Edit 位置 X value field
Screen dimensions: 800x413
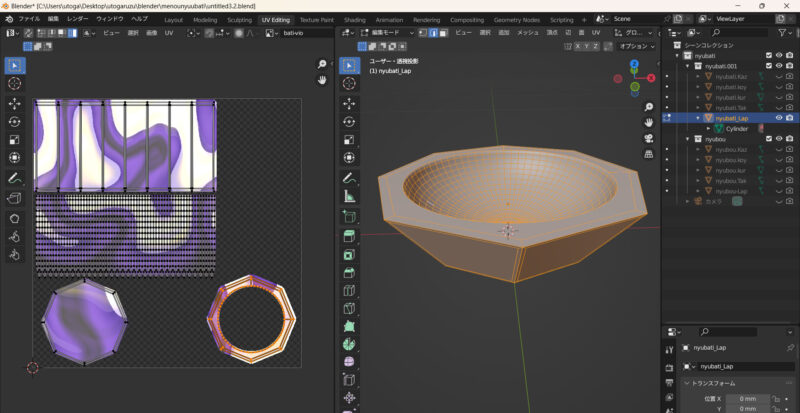tap(747, 399)
